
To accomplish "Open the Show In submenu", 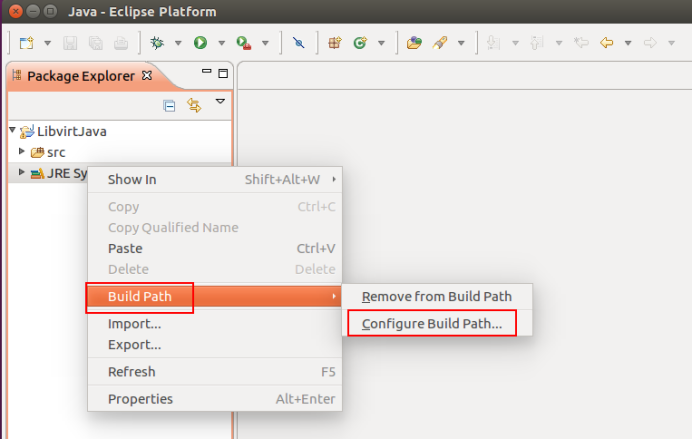I will click(215, 180).
